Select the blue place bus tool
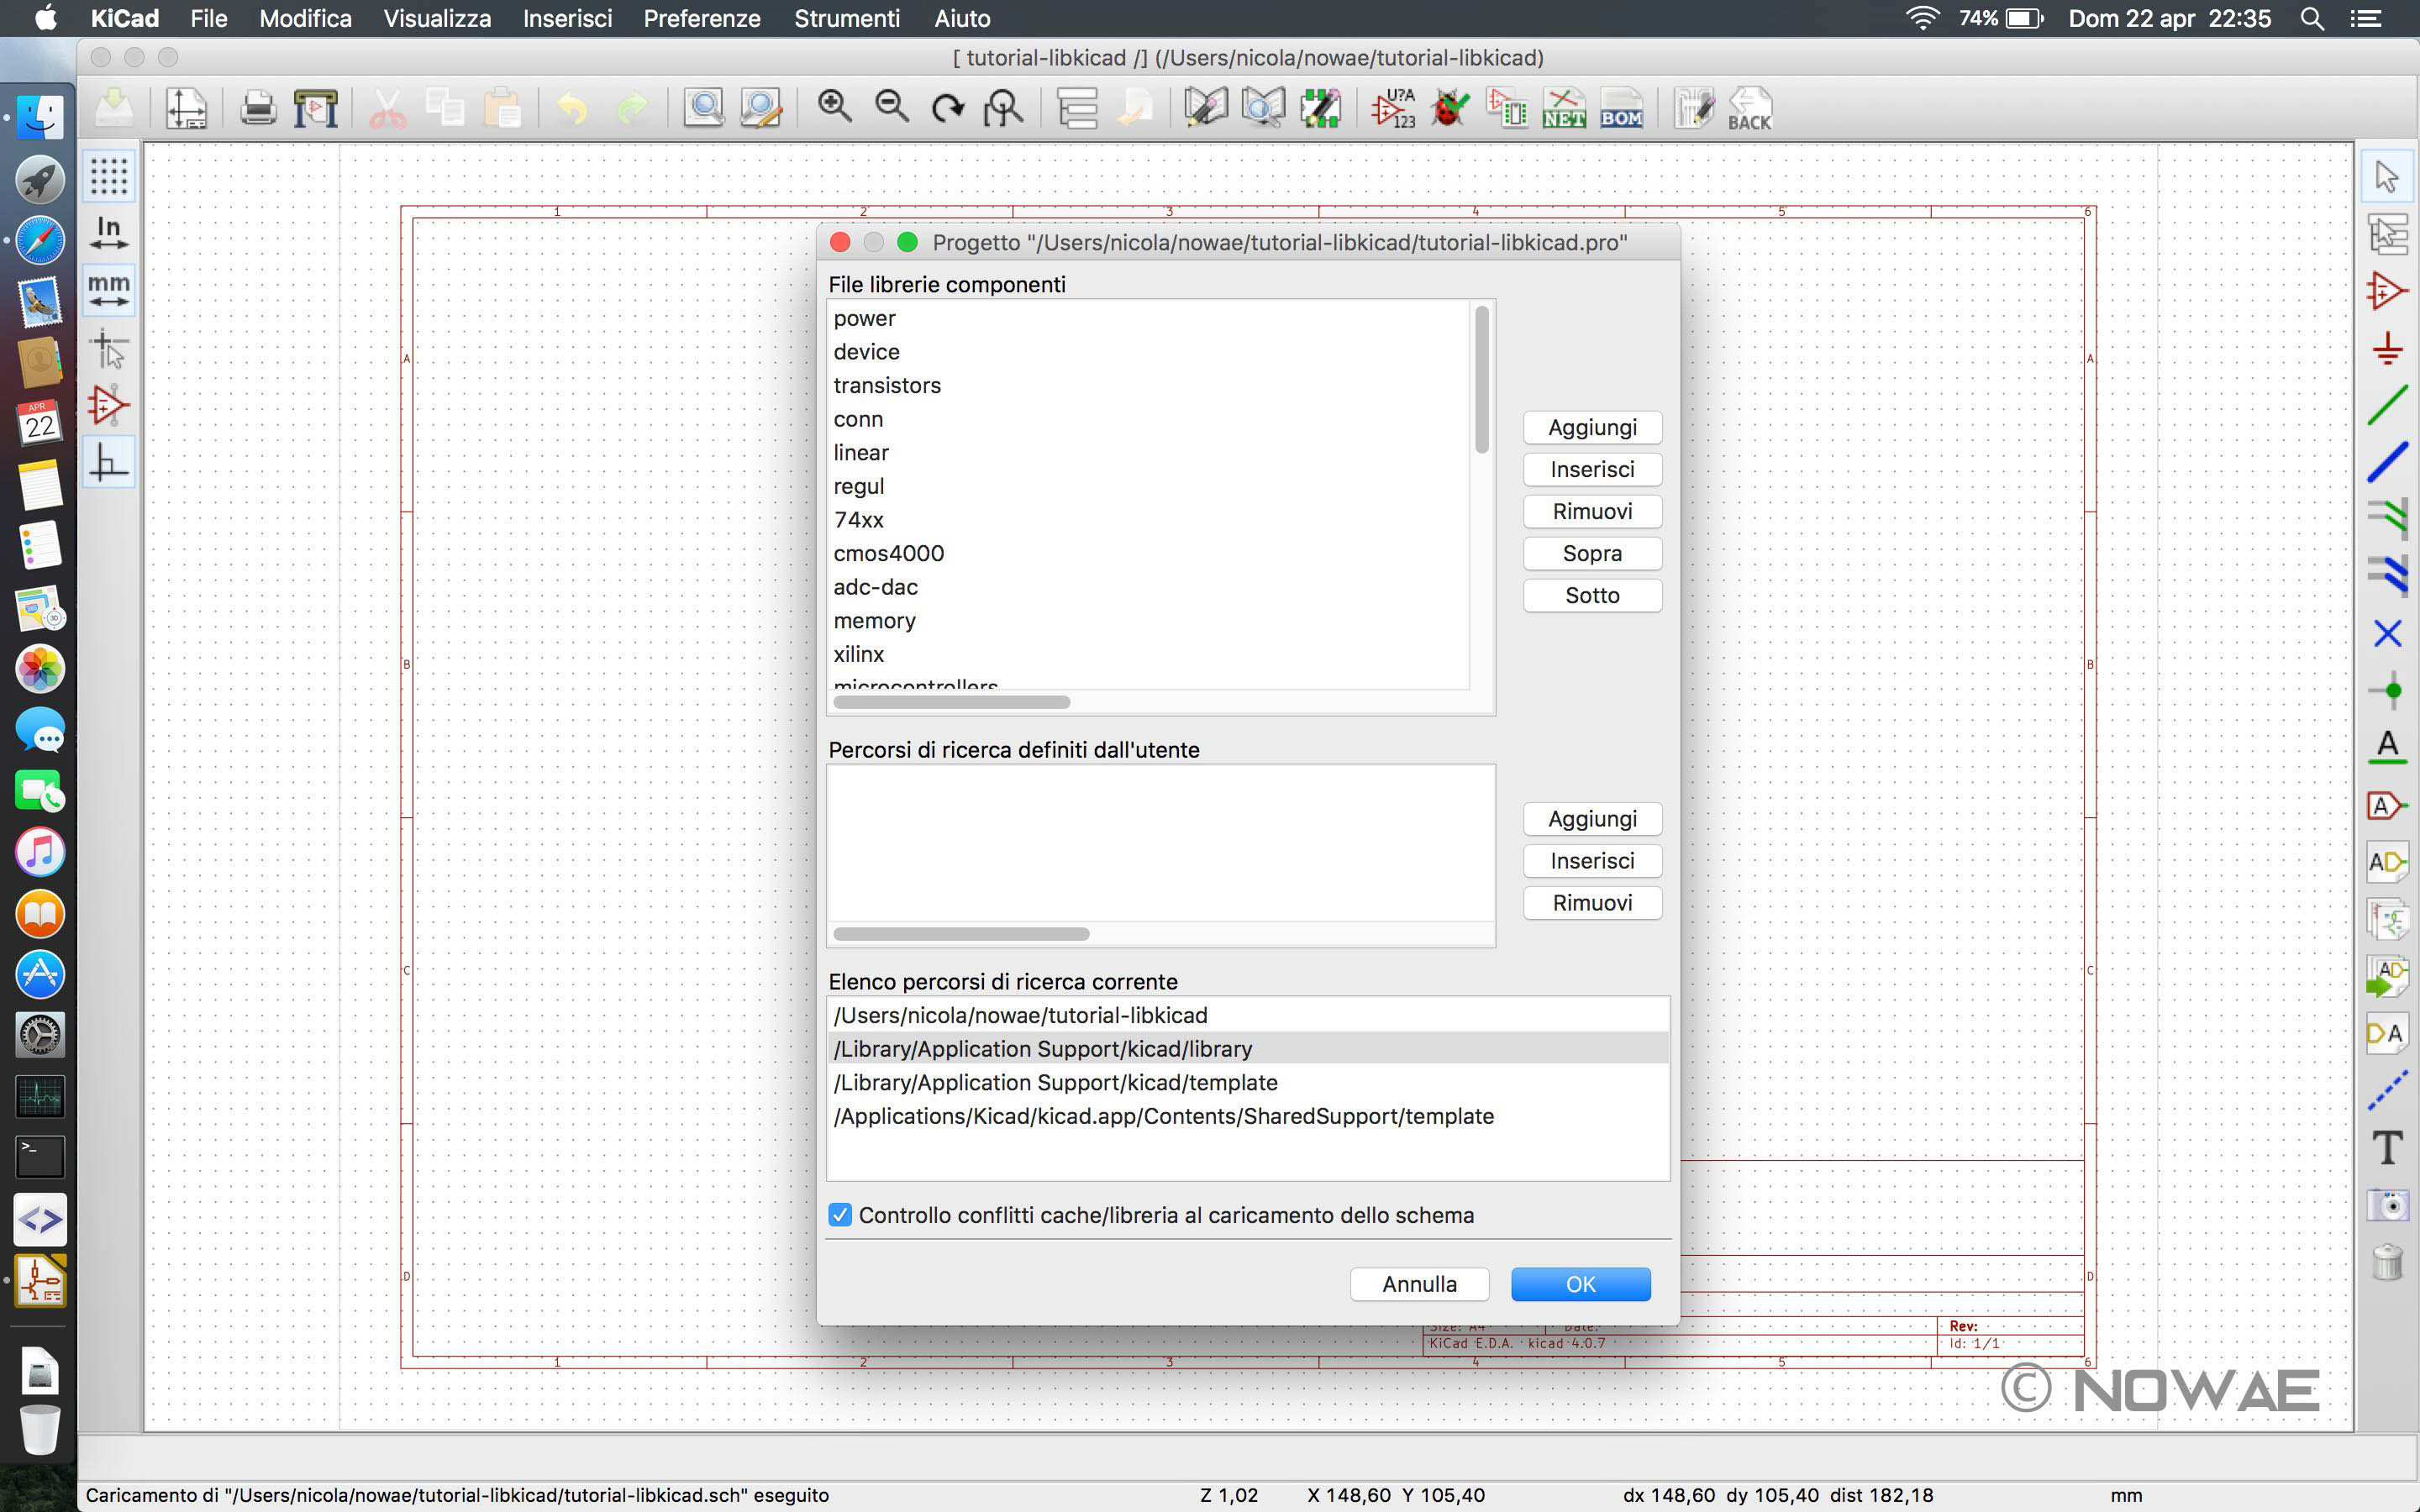The width and height of the screenshot is (2420, 1512). point(2388,462)
